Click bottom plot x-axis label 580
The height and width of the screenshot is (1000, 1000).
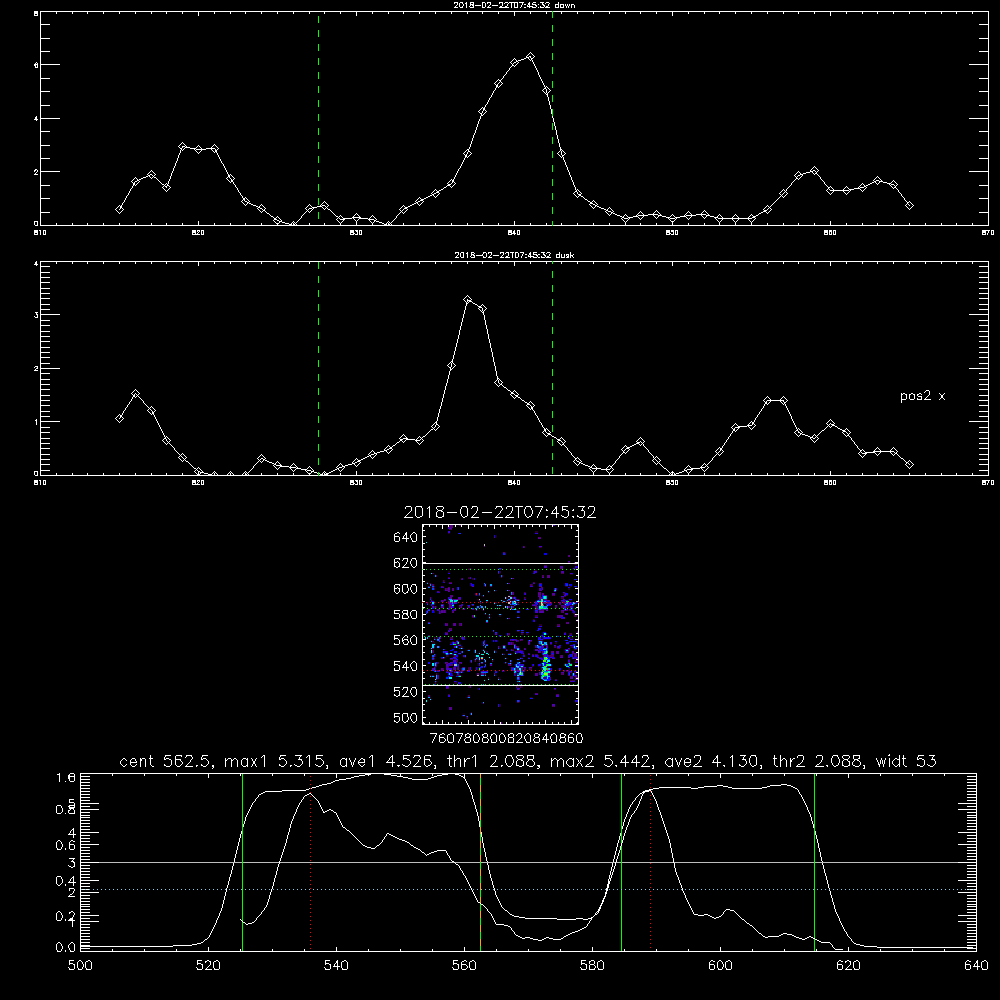592,966
